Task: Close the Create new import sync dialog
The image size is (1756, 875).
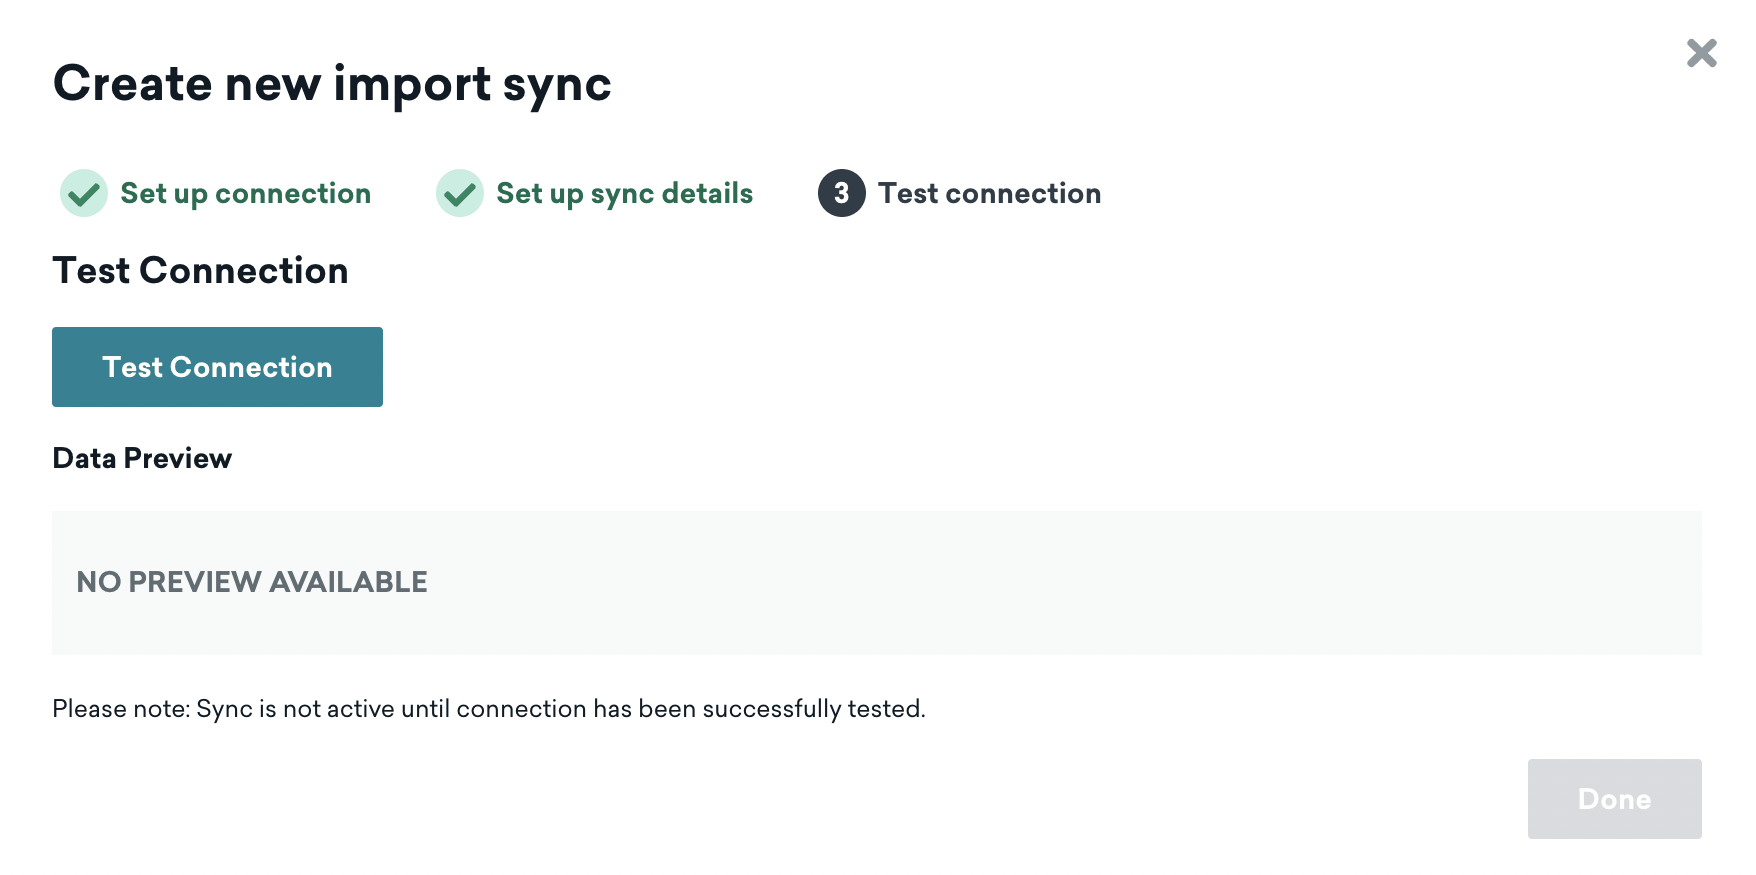Action: pos(1701,53)
